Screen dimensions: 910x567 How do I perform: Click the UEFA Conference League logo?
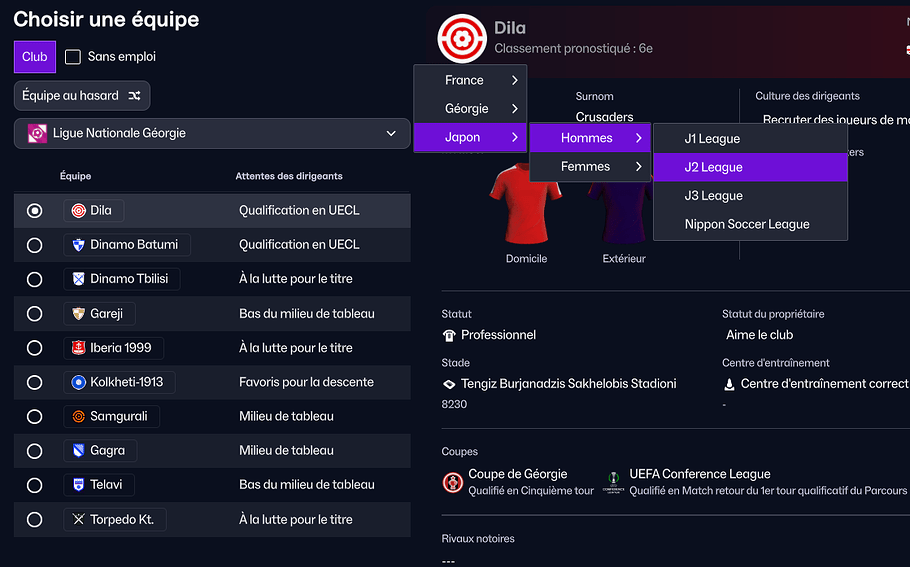[613, 483]
